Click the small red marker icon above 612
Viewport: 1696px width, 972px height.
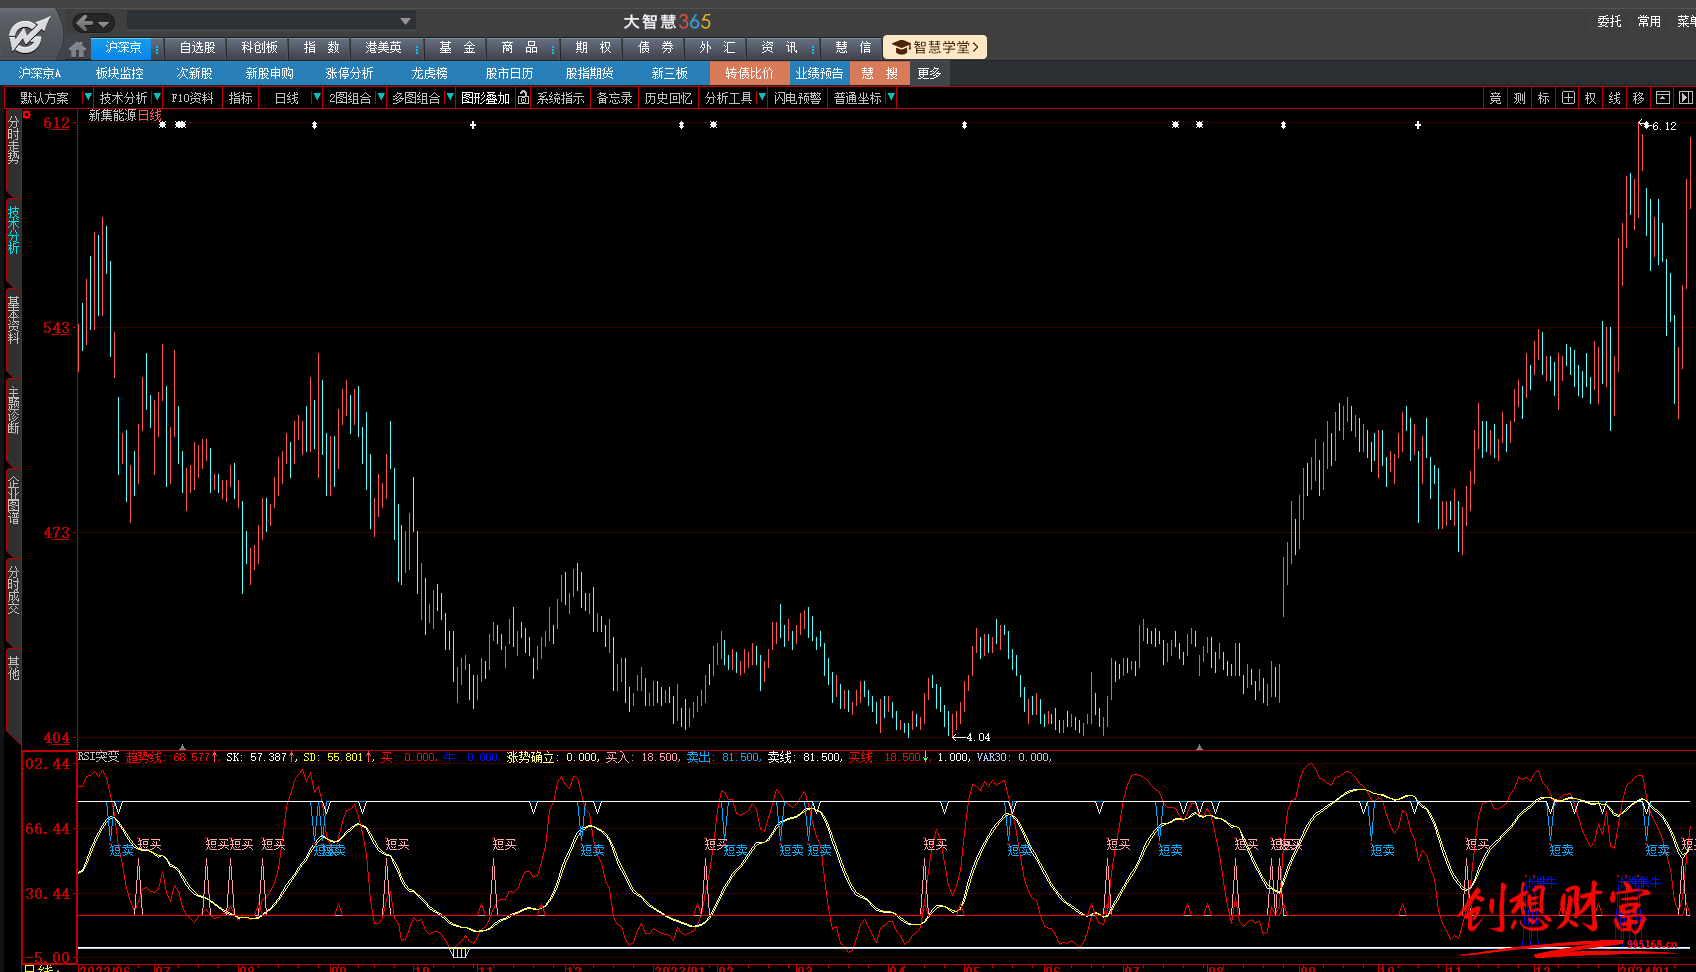[x=28, y=115]
